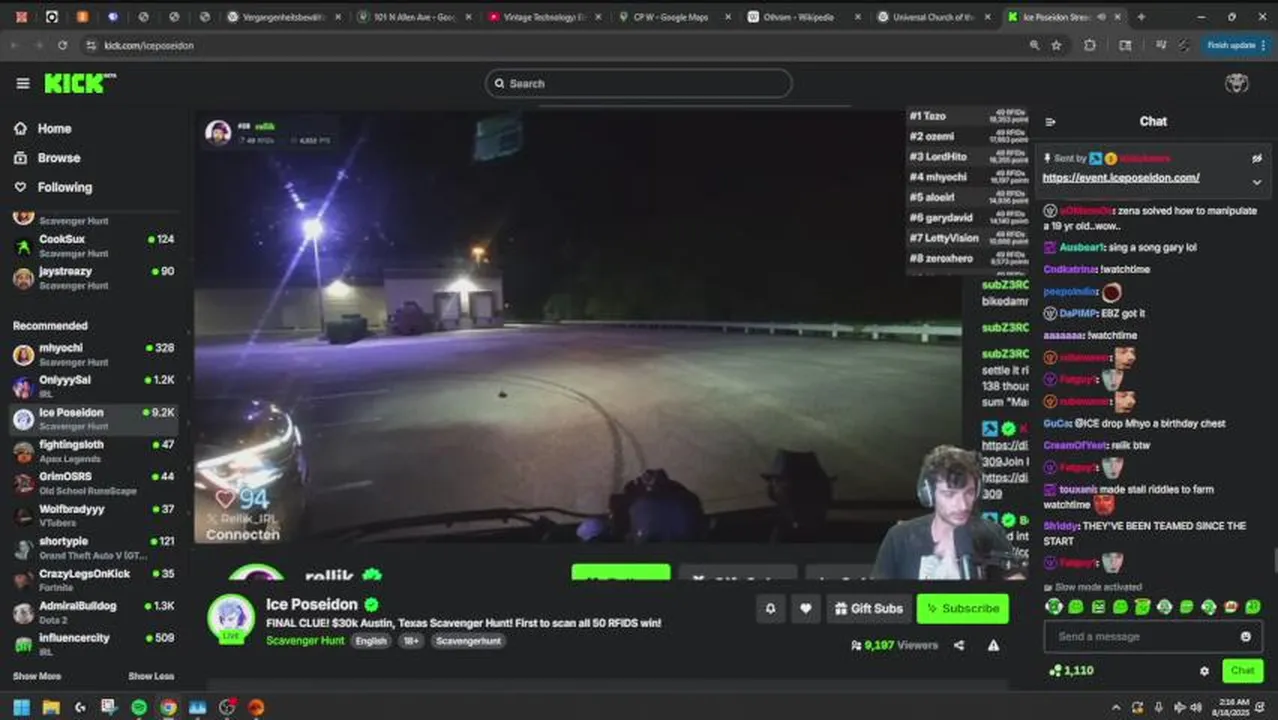The height and width of the screenshot is (720, 1278).
Task: Open fightingsloth recommended channel
Action: [x=94, y=451]
